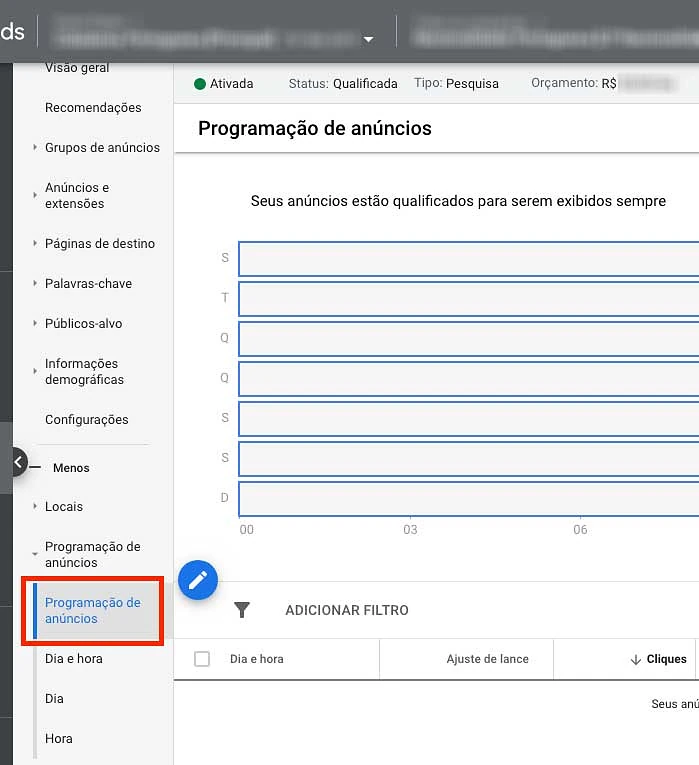Expand Informações demográficas submenu arrow

(x=35, y=371)
